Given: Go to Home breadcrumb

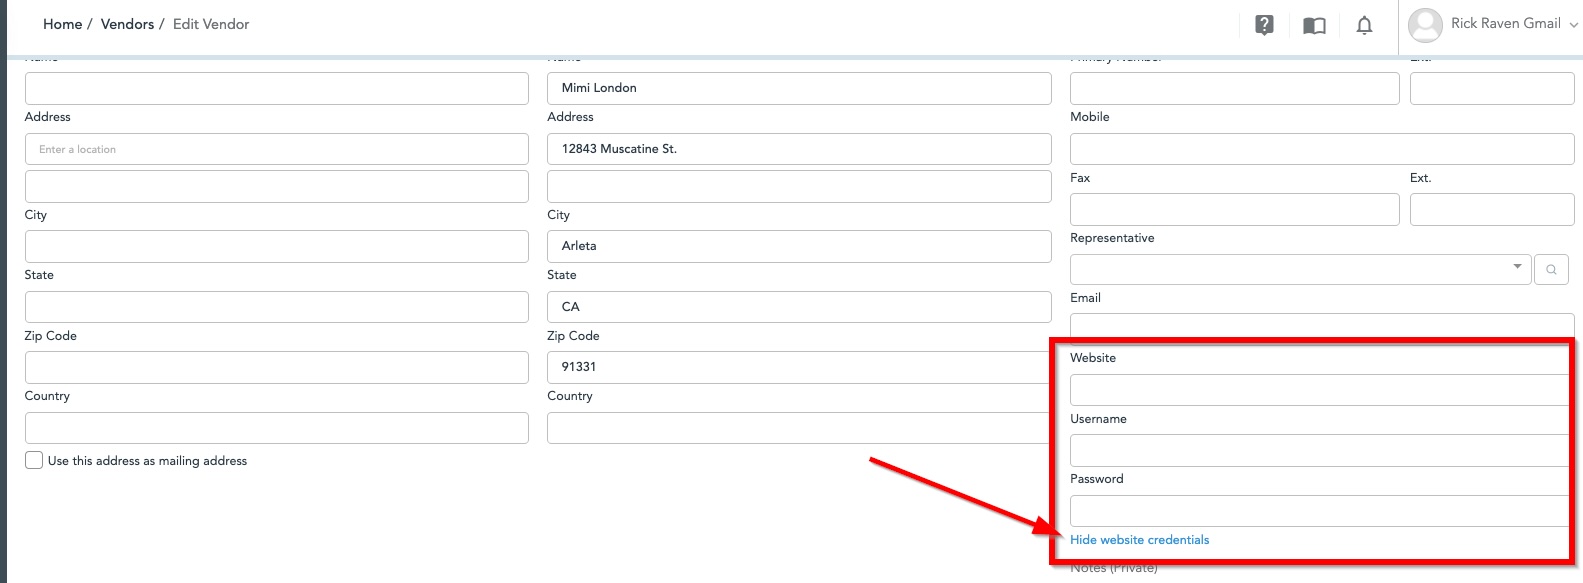Looking at the screenshot, I should [x=62, y=24].
